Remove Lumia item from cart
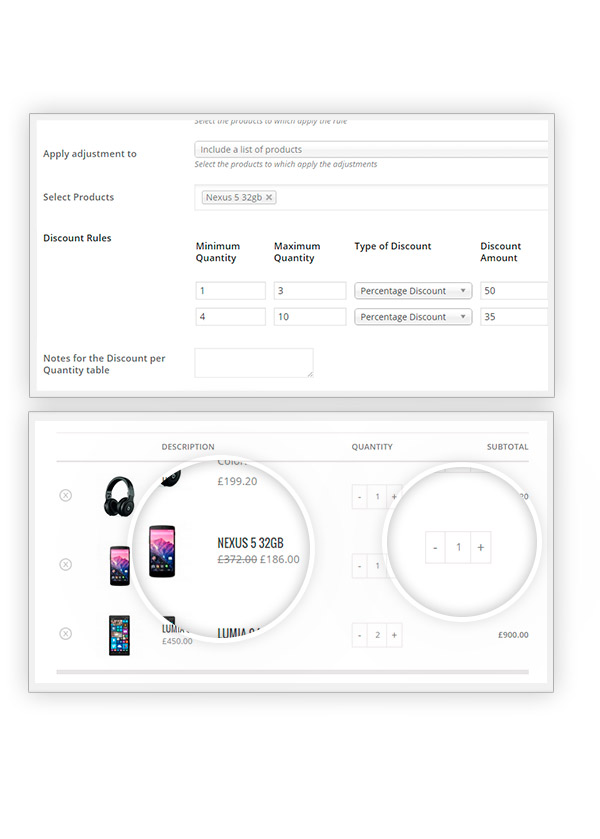 (65, 634)
